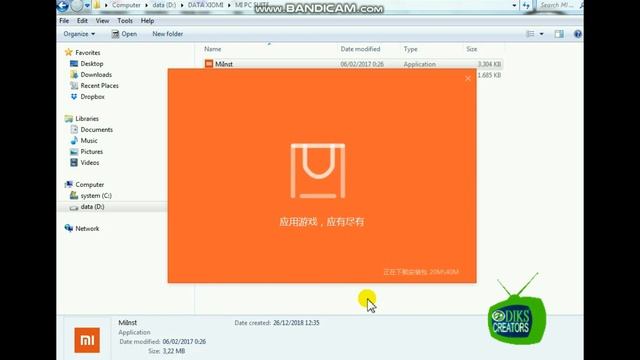Click the Application type cell
This screenshot has height=360, width=640.
click(420, 64)
